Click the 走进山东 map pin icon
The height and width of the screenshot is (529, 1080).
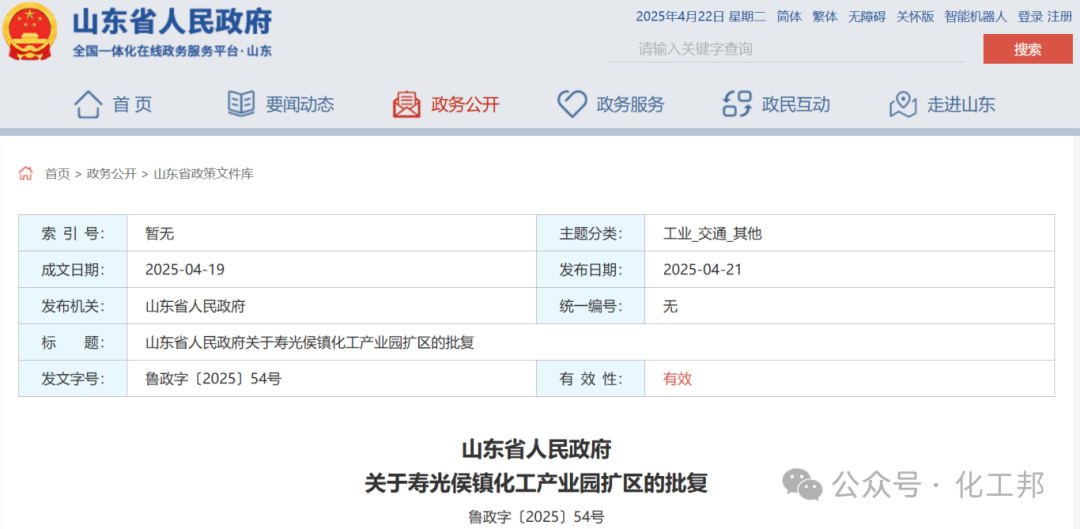[903, 104]
